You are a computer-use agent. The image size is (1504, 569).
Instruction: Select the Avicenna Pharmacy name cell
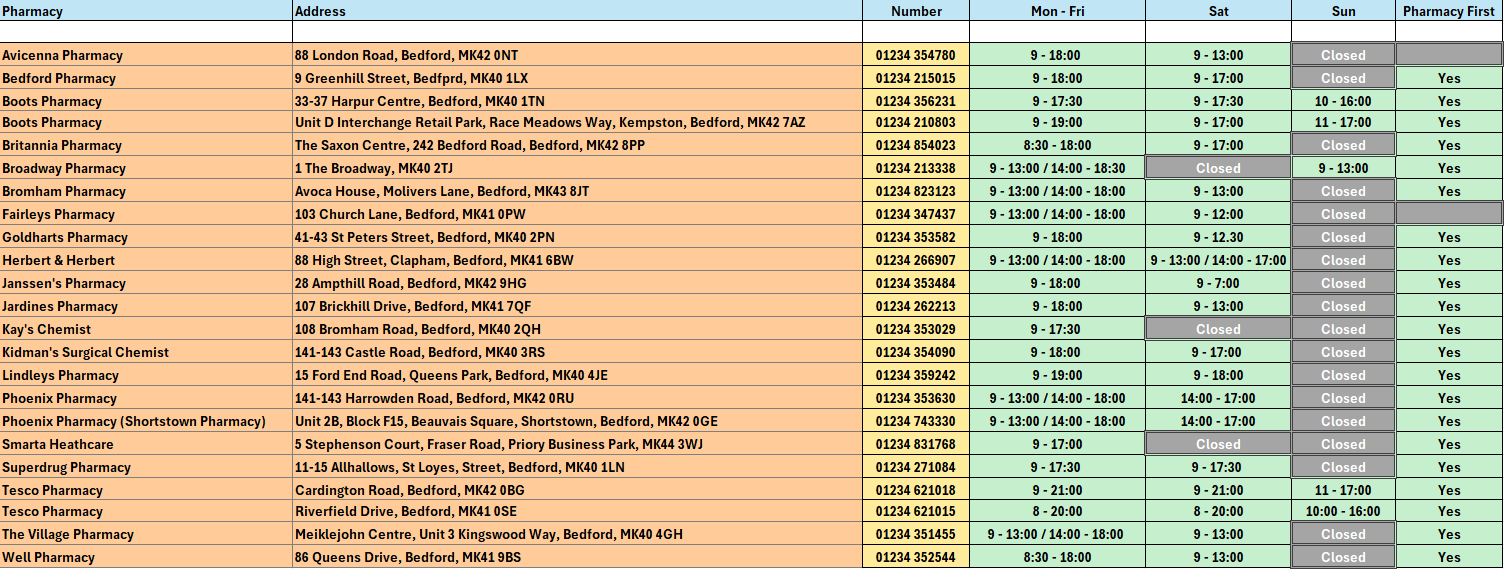(x=146, y=55)
